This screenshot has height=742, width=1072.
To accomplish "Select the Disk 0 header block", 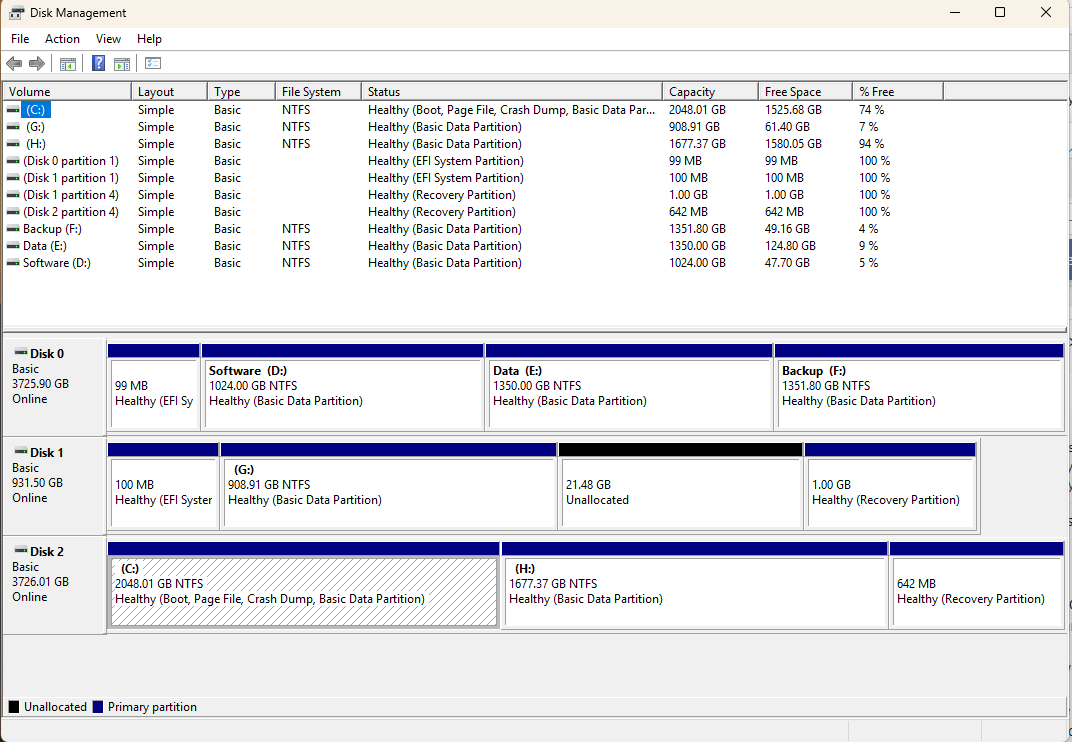I will pos(54,387).
